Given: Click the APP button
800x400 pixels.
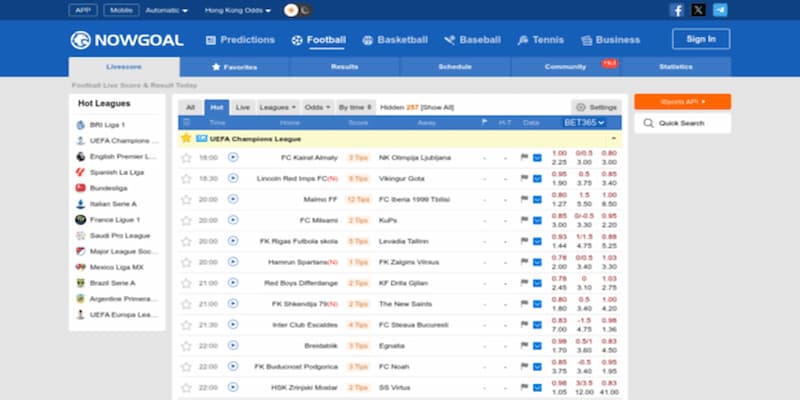Looking at the screenshot, I should [x=83, y=10].
